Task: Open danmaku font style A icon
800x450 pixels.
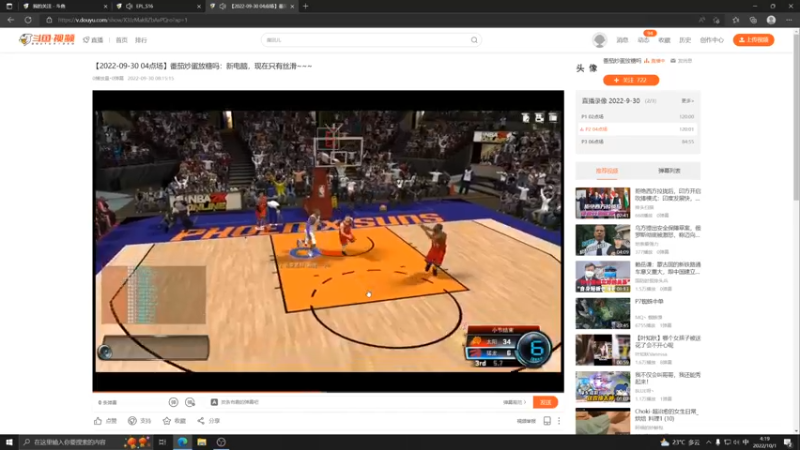Action: [x=214, y=403]
